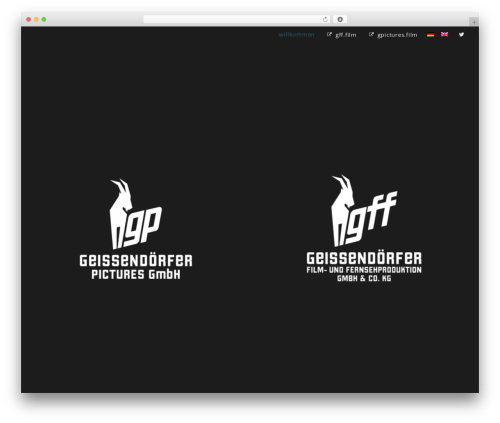
Task: Click the round button beside the address bar
Action: coord(340,20)
